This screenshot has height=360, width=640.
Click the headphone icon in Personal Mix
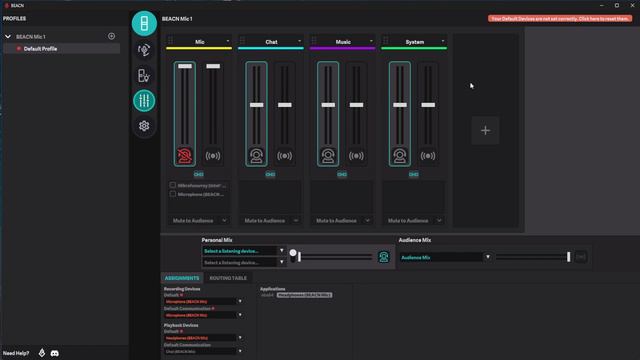click(x=384, y=257)
